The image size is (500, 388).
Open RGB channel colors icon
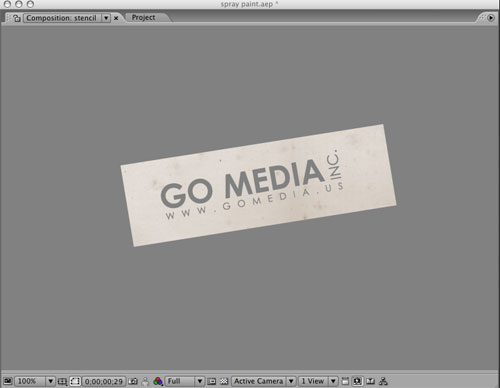pos(158,381)
